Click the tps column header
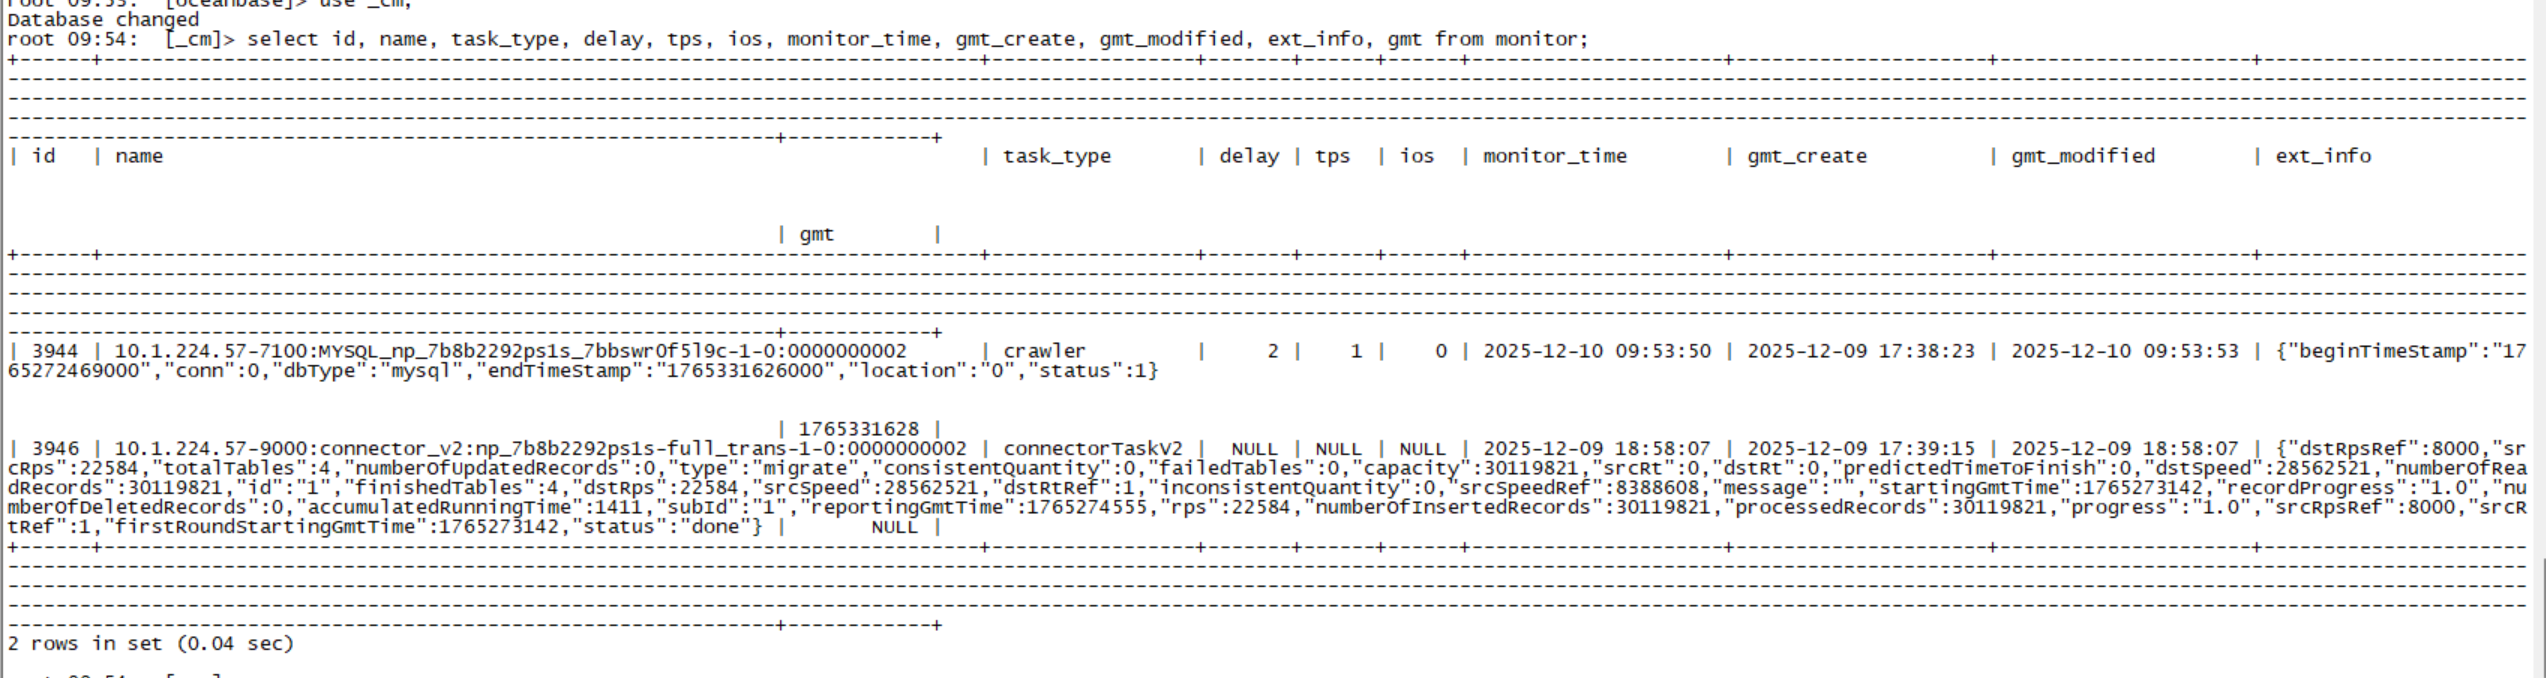The width and height of the screenshot is (2546, 678). (x=1331, y=156)
